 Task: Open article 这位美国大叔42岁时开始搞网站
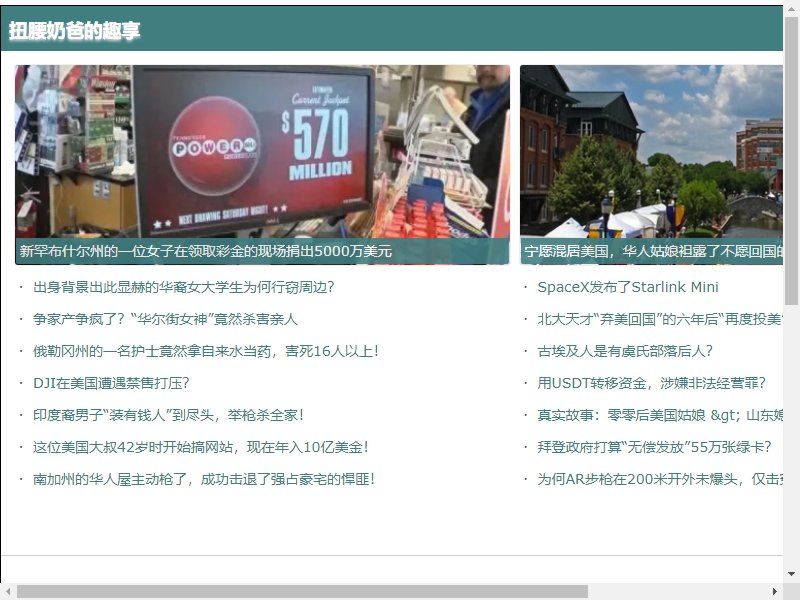click(x=201, y=447)
